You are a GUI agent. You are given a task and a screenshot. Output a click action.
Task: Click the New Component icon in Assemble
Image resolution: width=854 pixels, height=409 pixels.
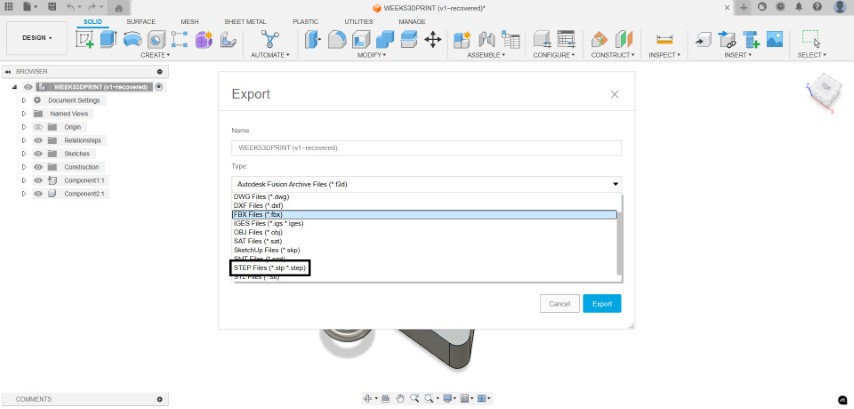462,39
